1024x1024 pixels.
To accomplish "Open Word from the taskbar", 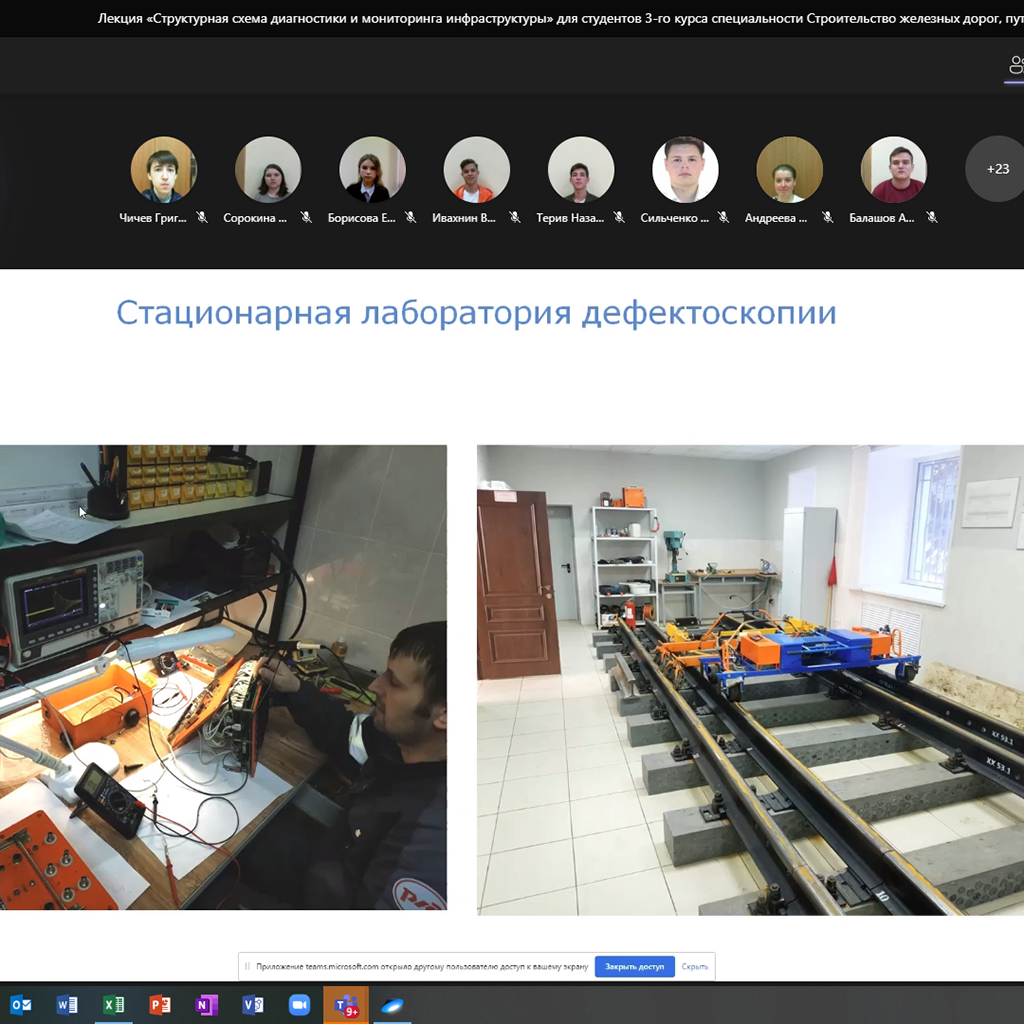I will click(67, 1004).
